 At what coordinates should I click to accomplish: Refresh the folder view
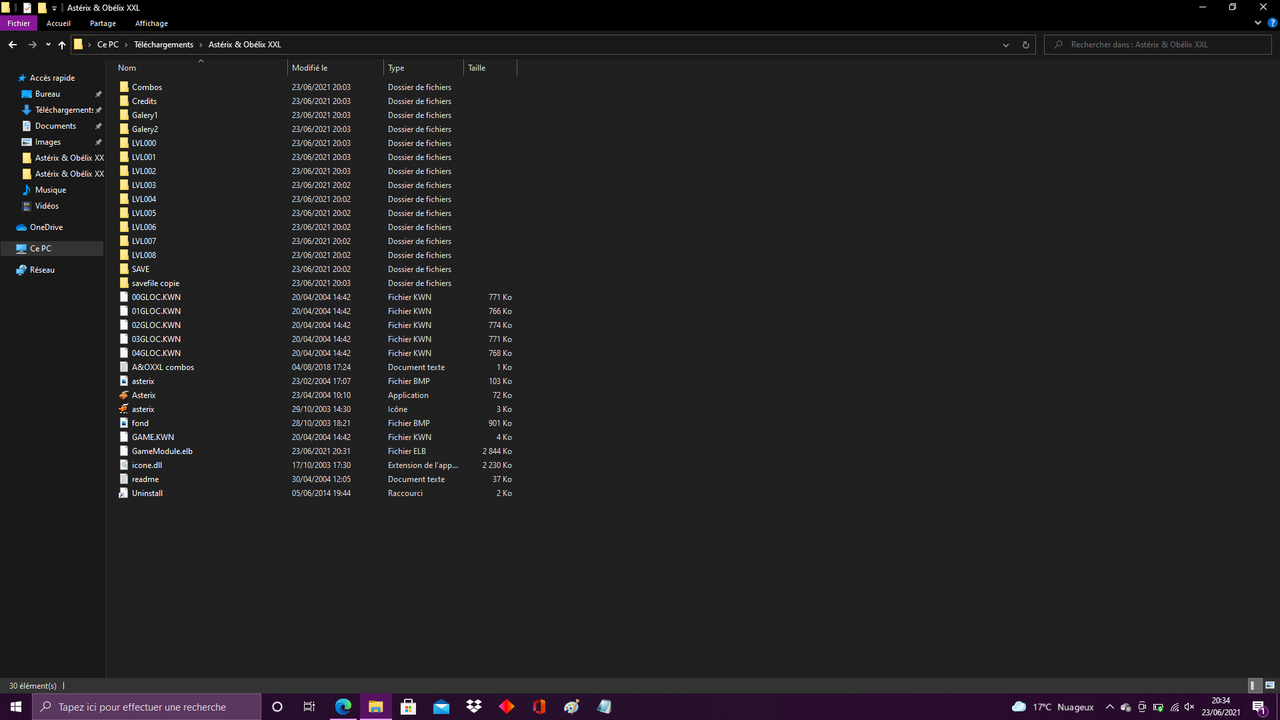[1026, 45]
